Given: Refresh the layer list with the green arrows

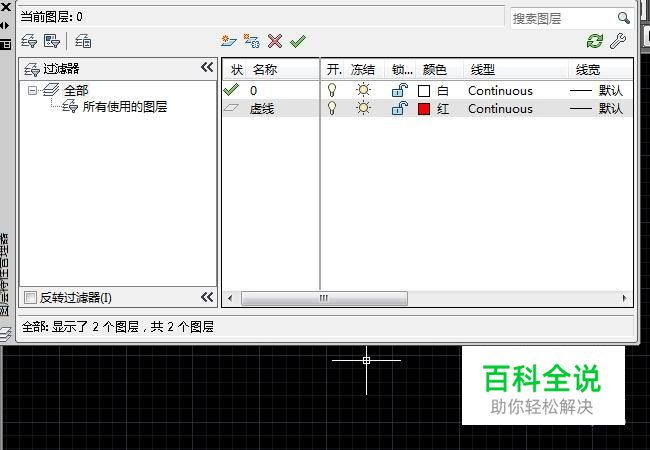Looking at the screenshot, I should coord(595,41).
